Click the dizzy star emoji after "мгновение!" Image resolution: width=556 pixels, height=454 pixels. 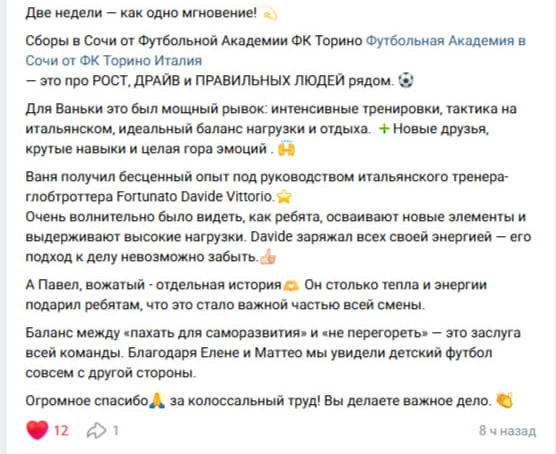(269, 13)
